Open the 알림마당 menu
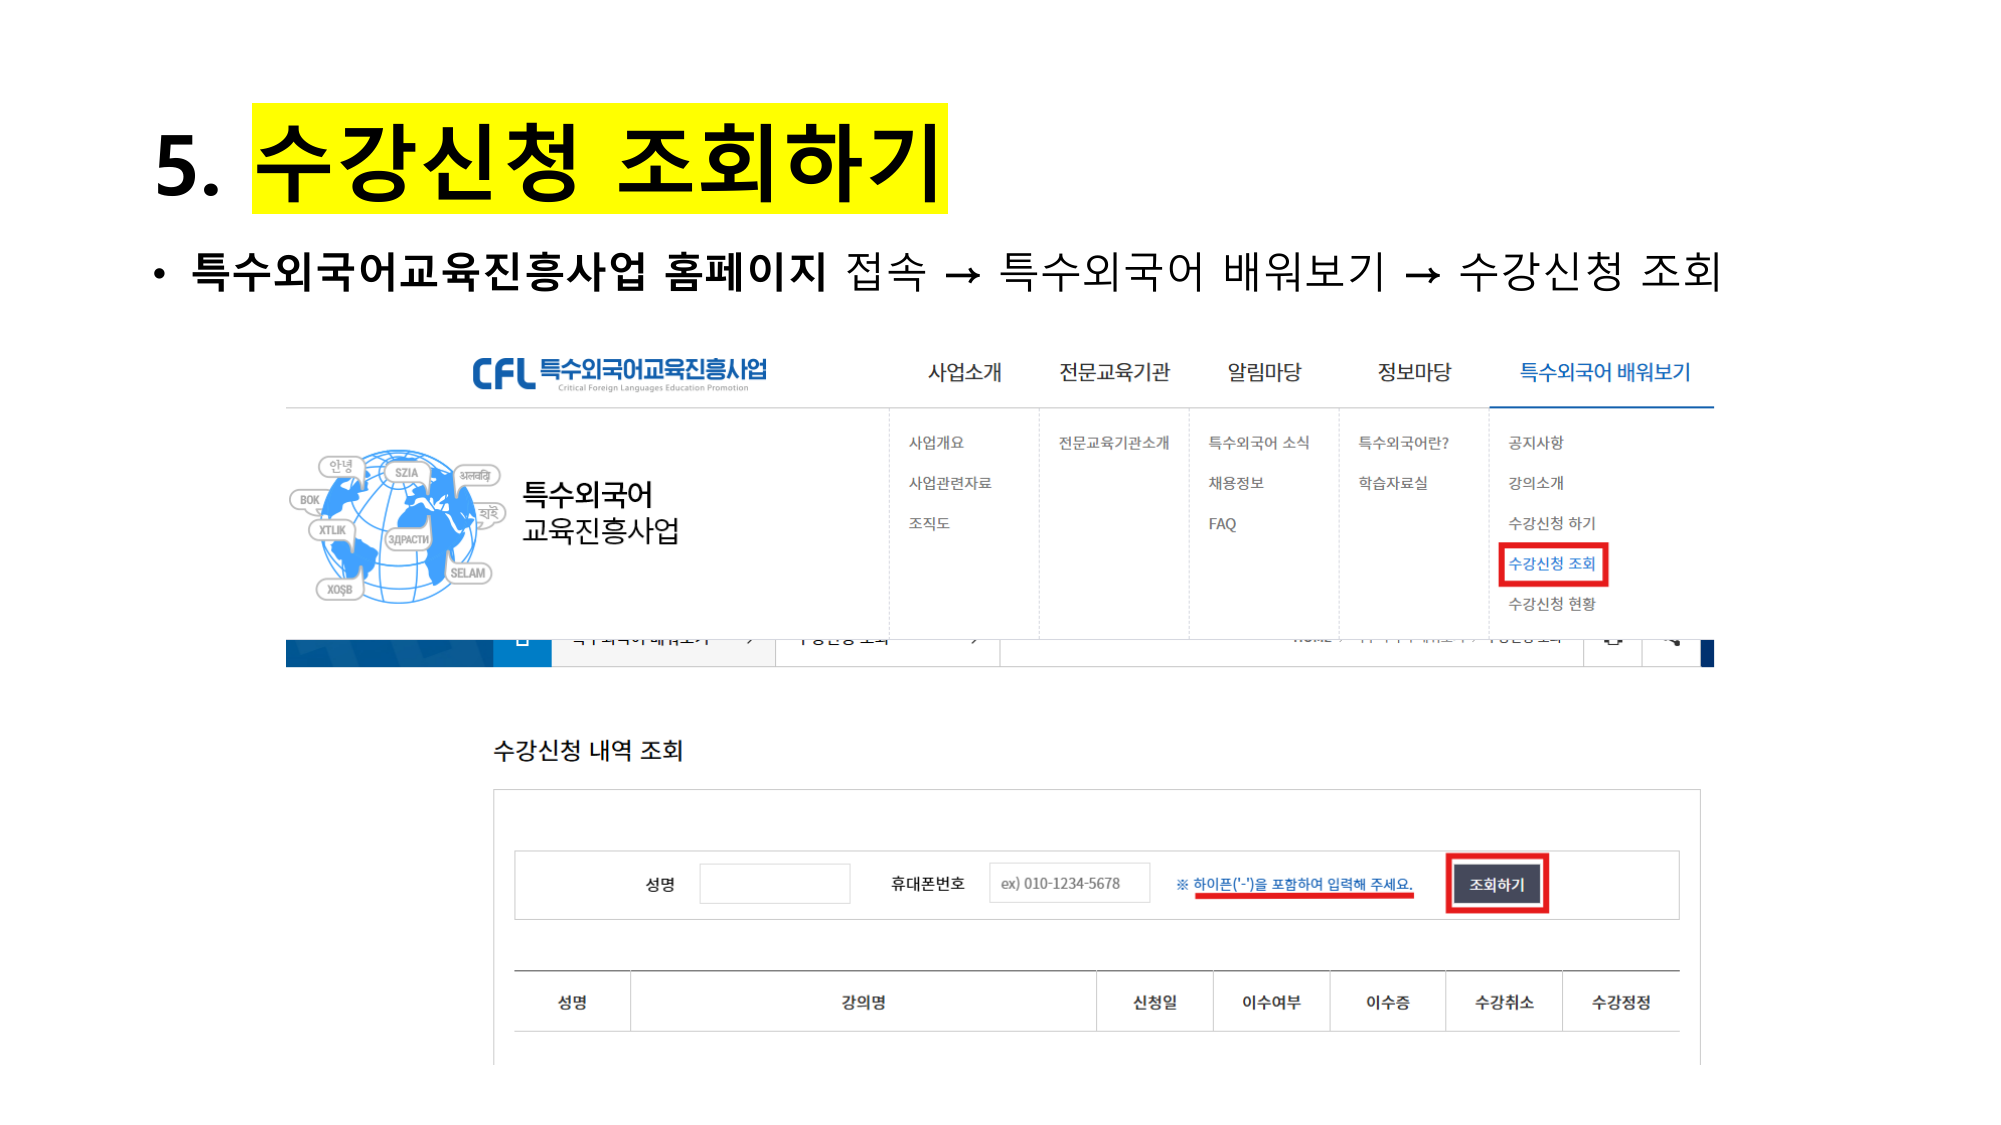2001x1125 pixels. [x=1264, y=373]
